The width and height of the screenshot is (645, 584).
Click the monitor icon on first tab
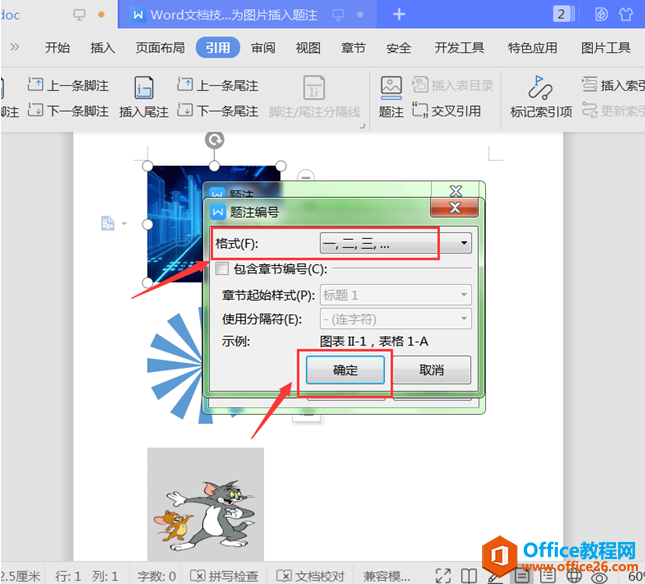(79, 15)
